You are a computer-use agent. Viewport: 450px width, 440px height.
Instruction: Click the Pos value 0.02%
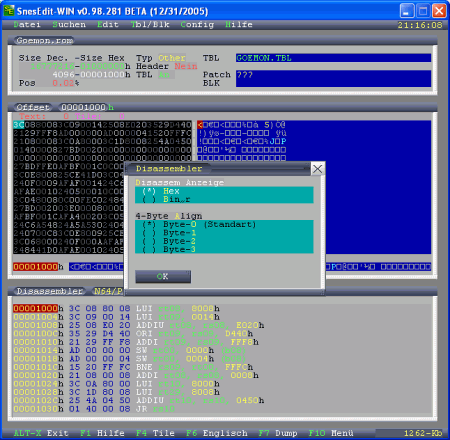tap(66, 83)
